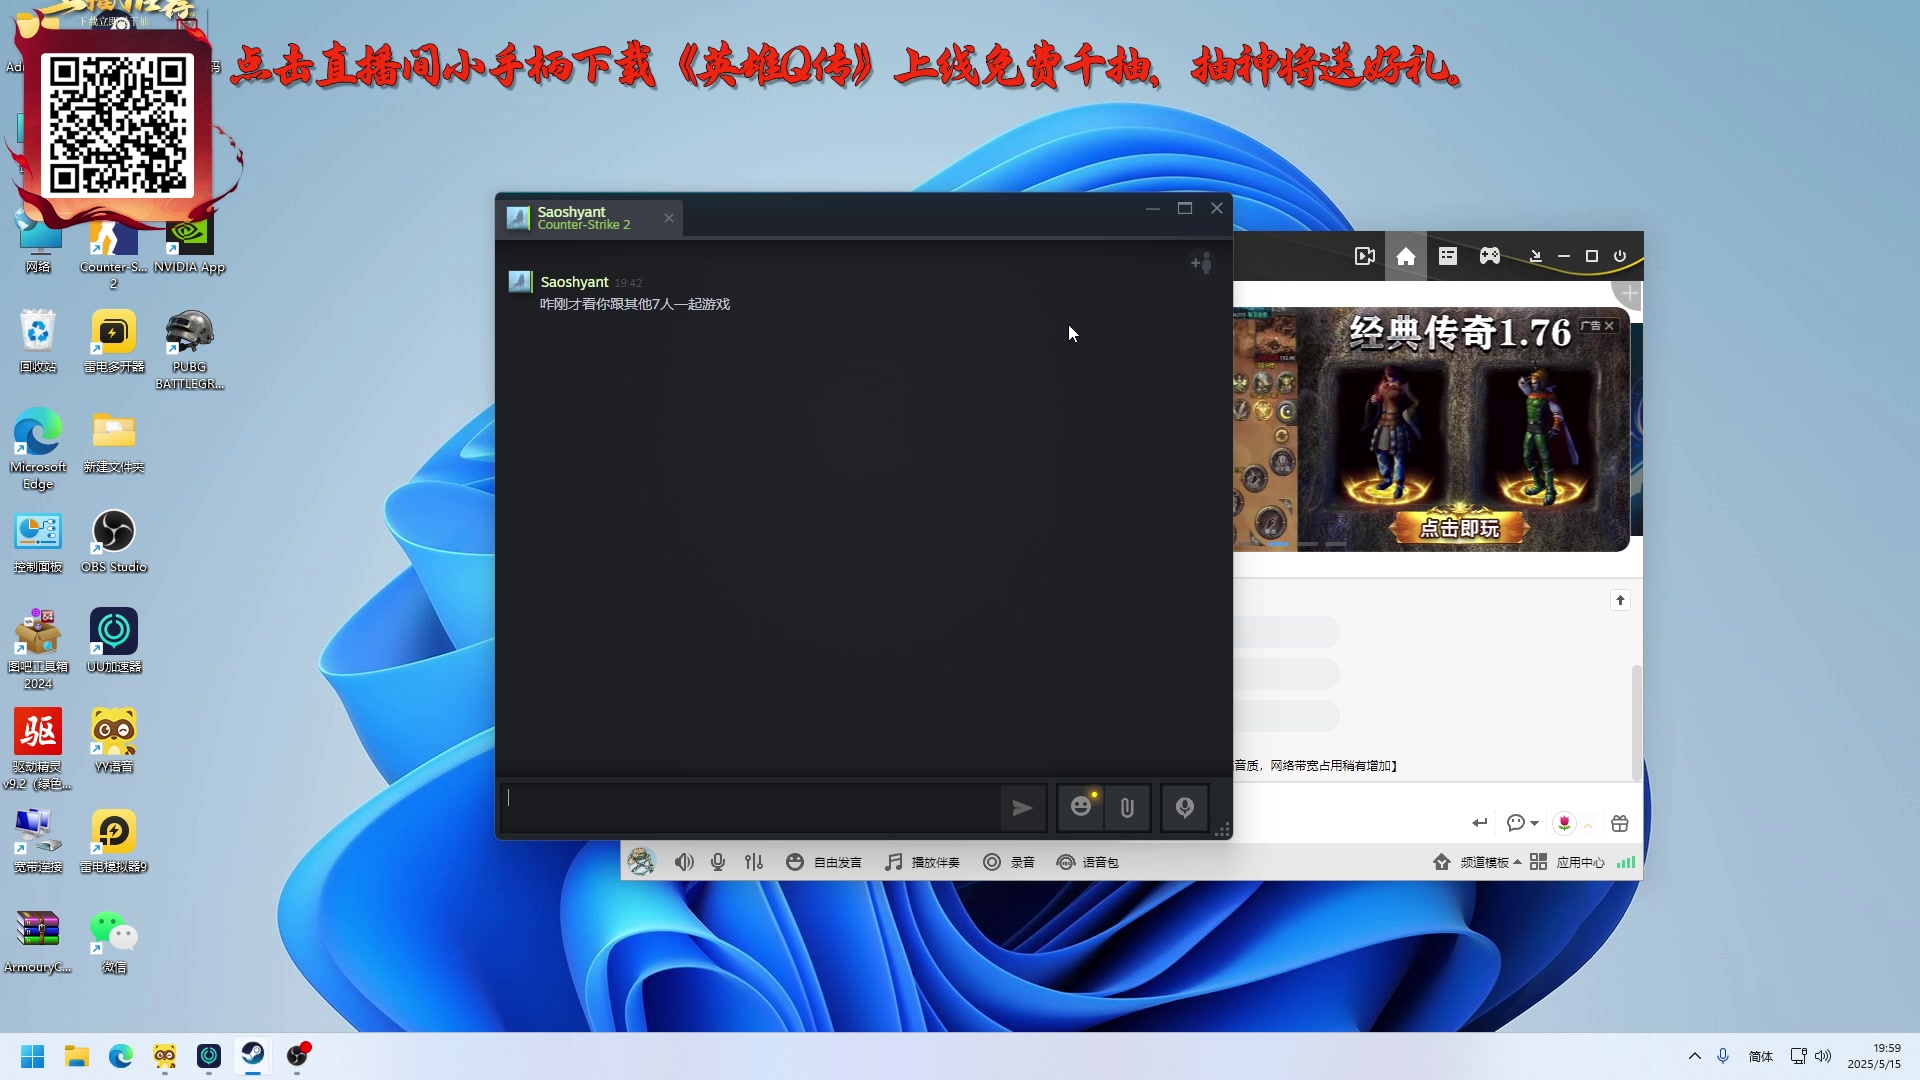Start recording with the 录音 button
This screenshot has height=1080, width=1920.
[1009, 862]
